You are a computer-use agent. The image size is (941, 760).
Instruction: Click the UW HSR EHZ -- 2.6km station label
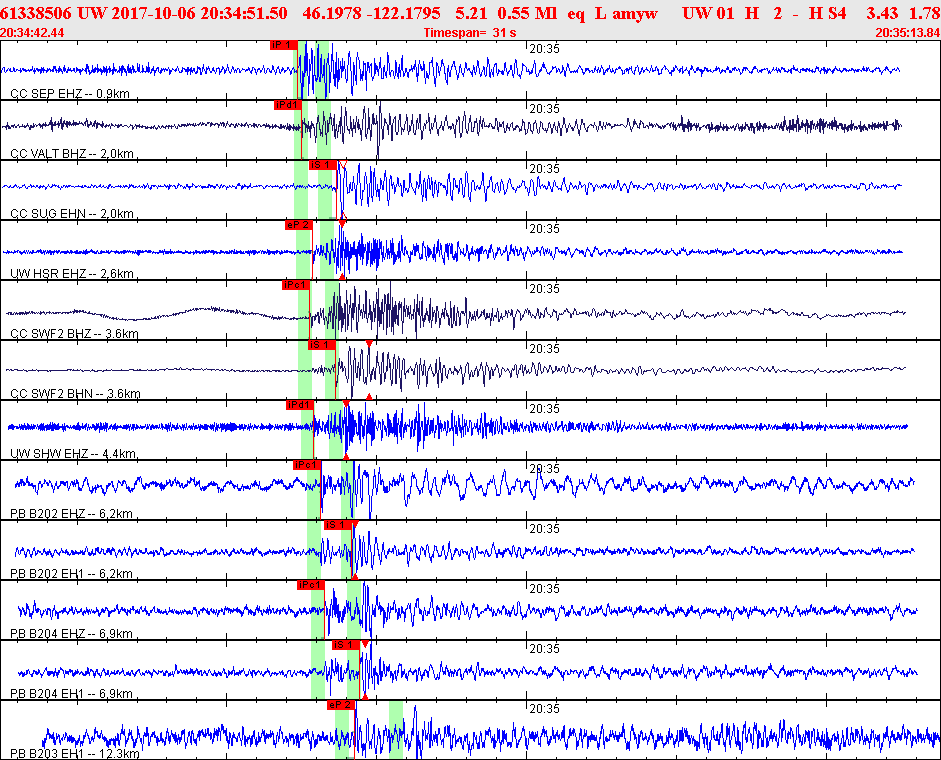[x=72, y=274]
